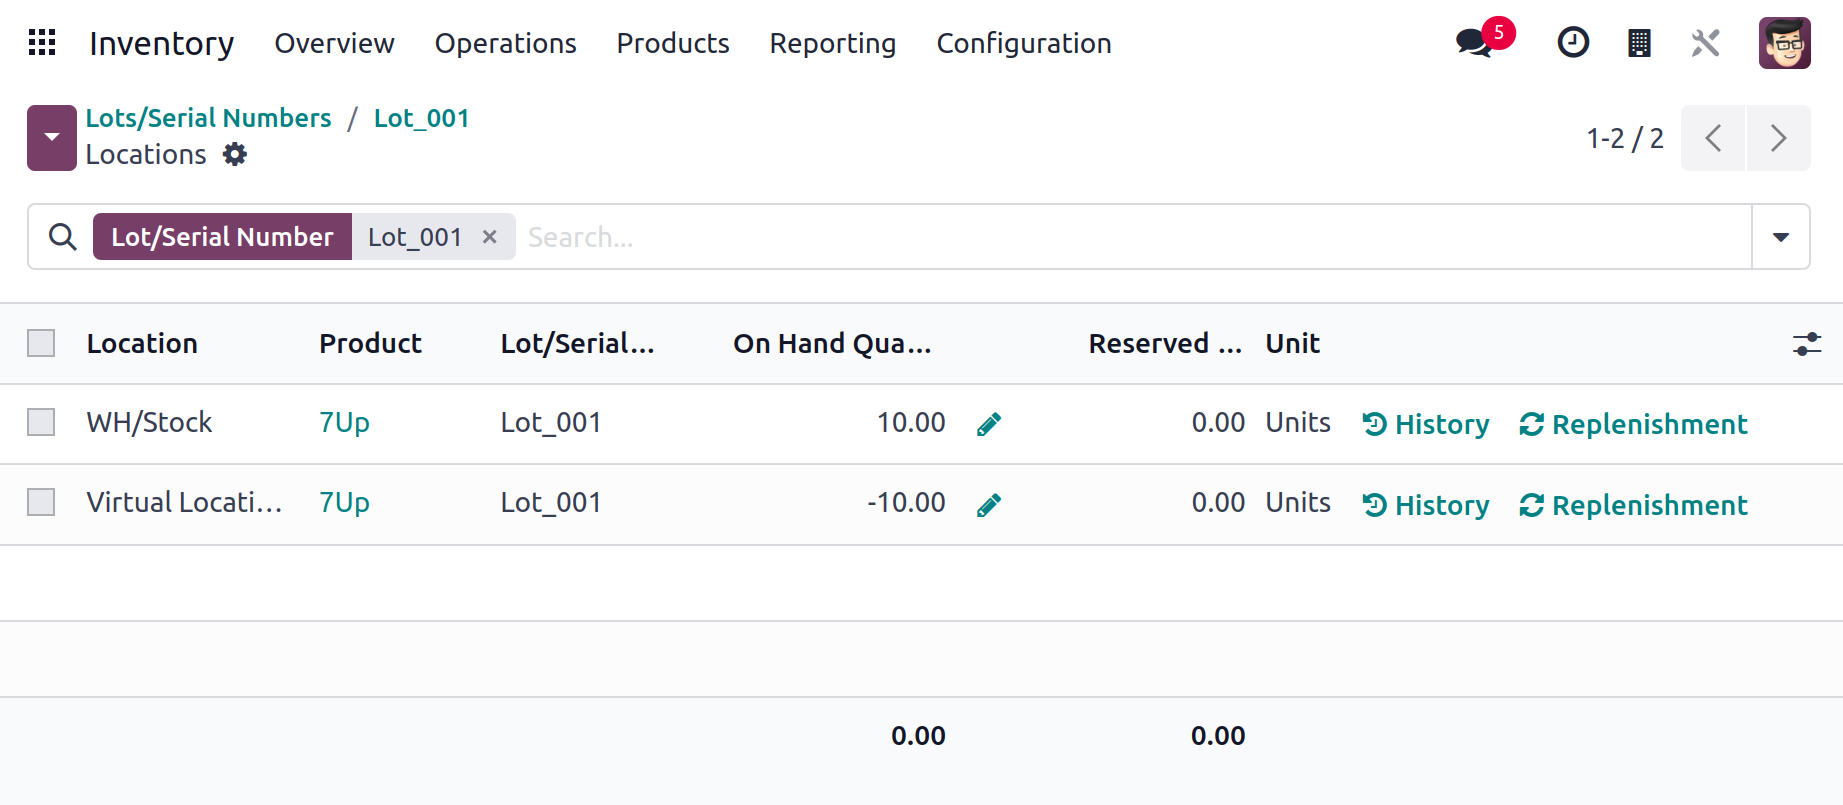Go to next record page
Image resolution: width=1843 pixels, height=805 pixels.
click(1778, 138)
